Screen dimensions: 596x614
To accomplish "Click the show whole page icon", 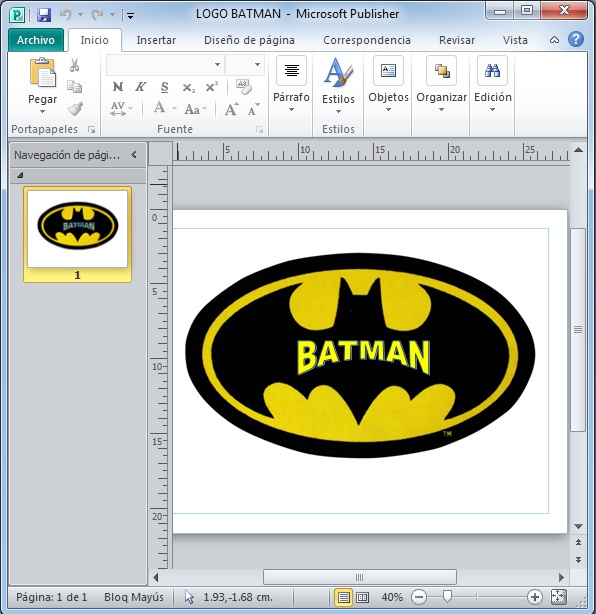I will tap(559, 597).
